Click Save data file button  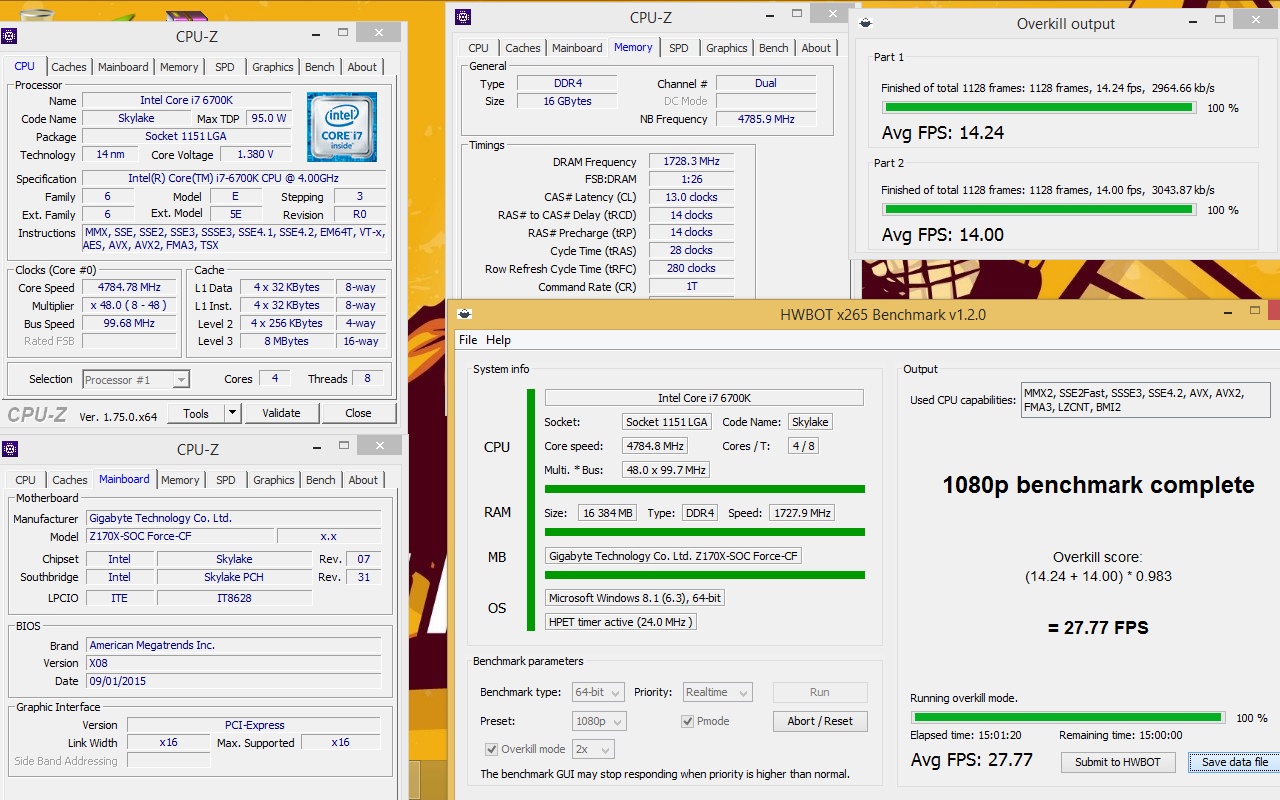[1235, 762]
